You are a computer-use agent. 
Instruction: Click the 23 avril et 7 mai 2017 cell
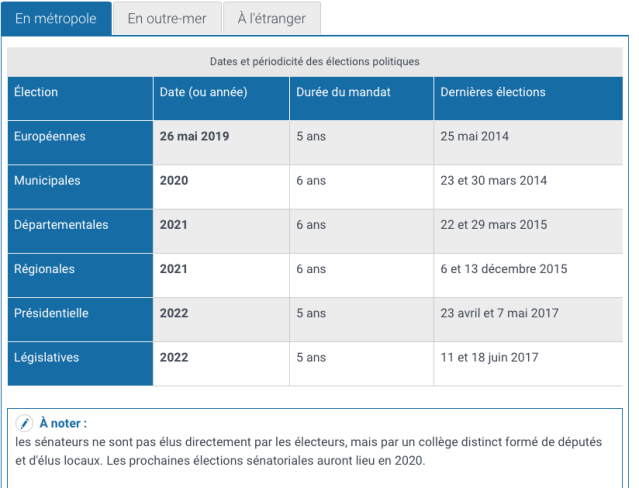pos(499,313)
